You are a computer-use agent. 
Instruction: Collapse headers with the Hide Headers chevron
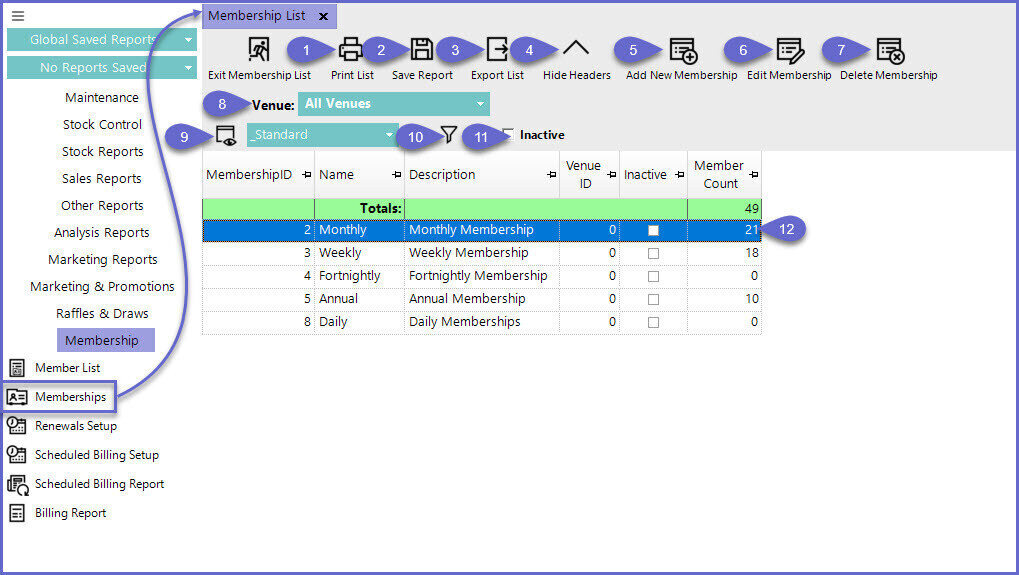click(576, 50)
